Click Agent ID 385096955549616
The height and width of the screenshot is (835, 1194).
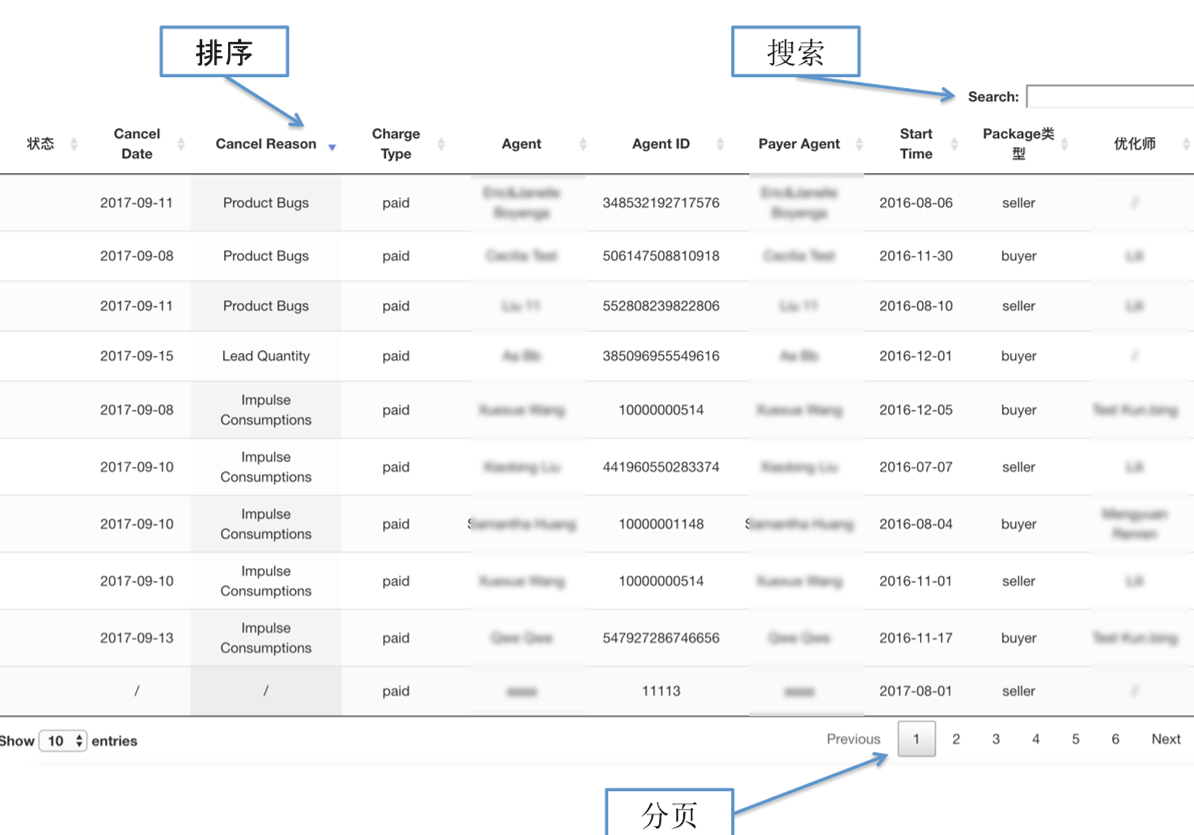661,356
